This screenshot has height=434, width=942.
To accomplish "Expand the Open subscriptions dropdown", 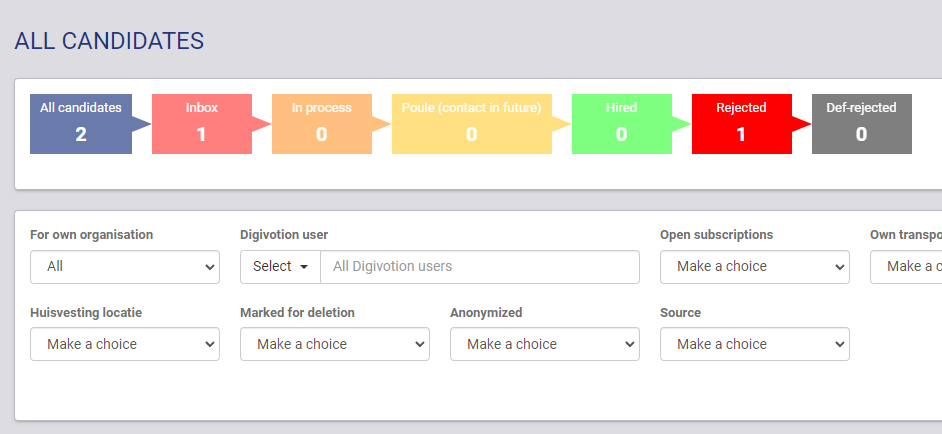I will tap(754, 267).
